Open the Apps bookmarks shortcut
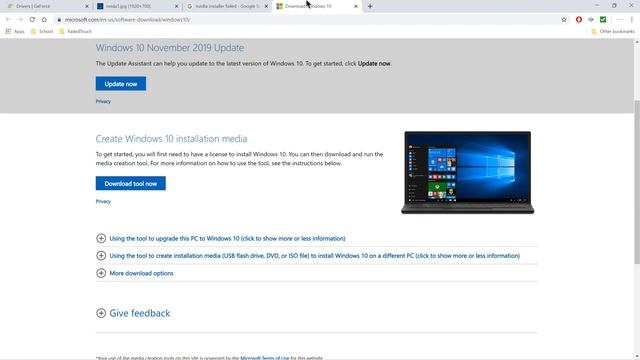The height and width of the screenshot is (360, 640). point(15,31)
